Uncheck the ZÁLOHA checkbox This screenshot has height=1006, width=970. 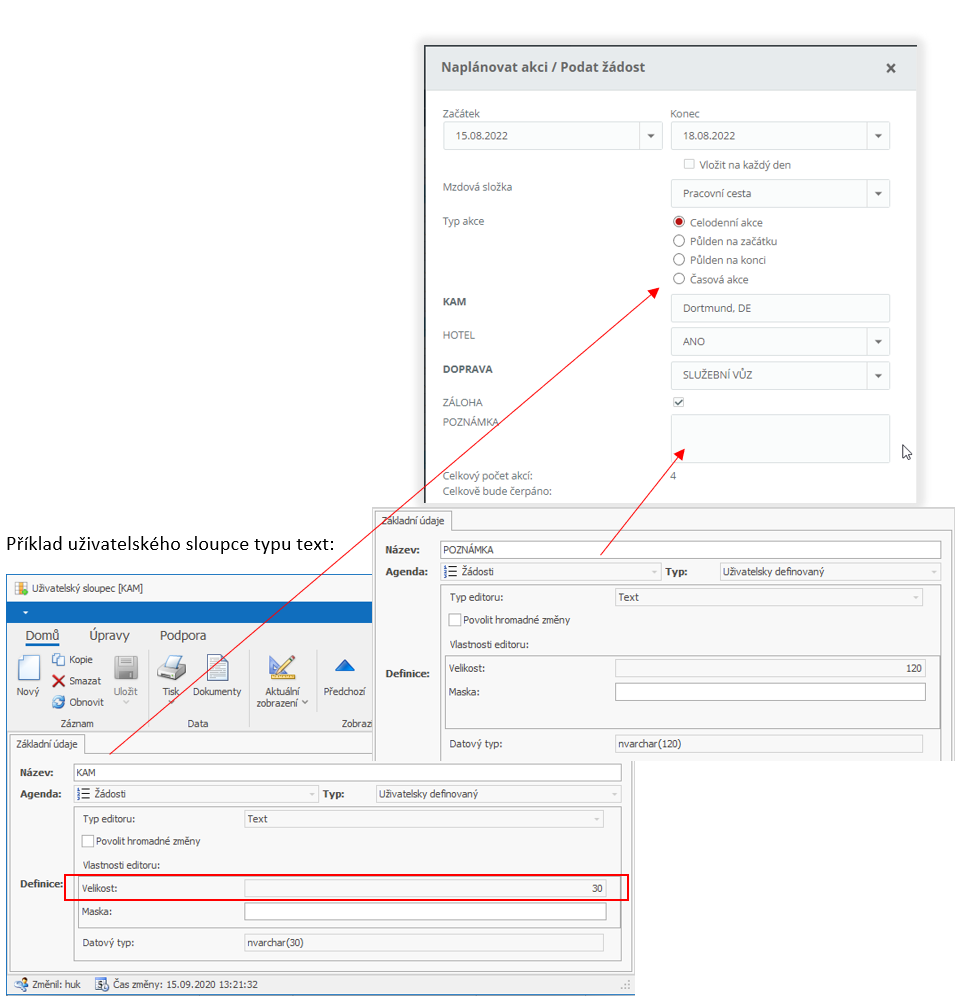[x=679, y=402]
